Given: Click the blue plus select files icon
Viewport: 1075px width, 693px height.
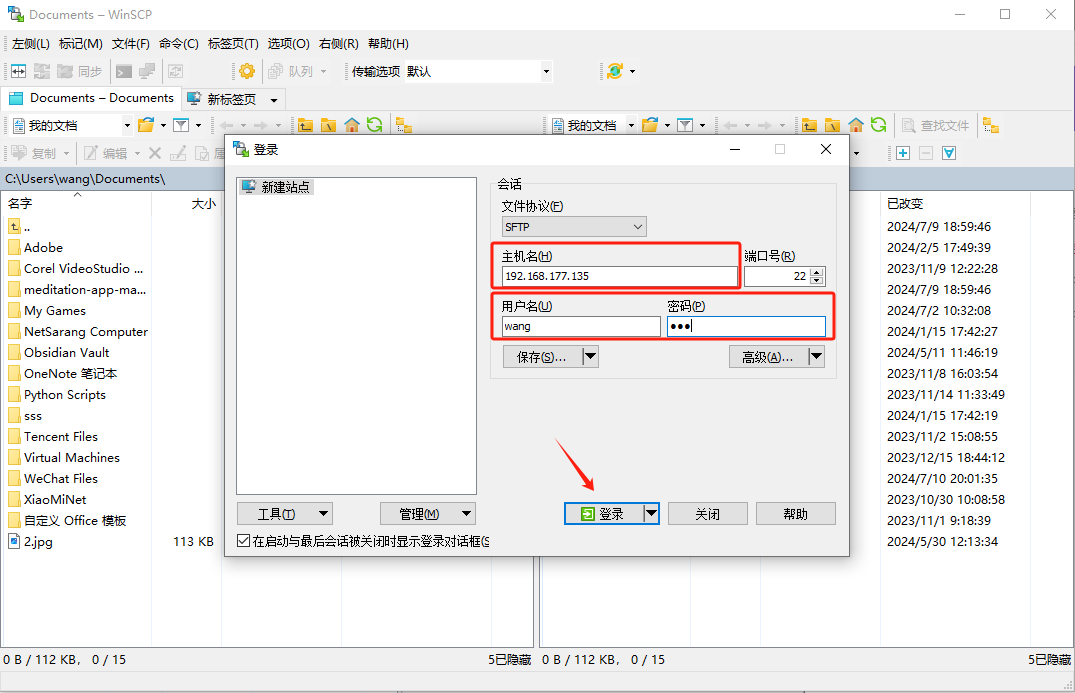Looking at the screenshot, I should click(x=903, y=154).
